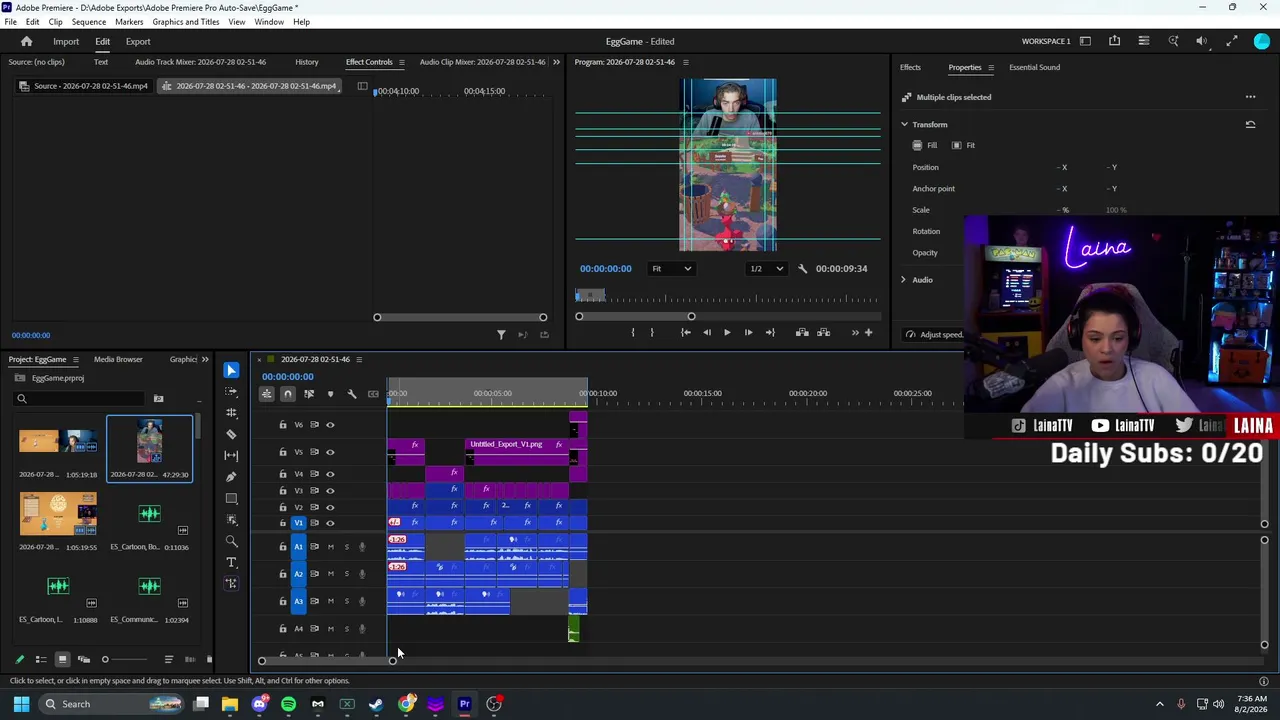Screen dimensions: 1280x720
Task: Expand the Audio section in Properties
Action: pos(904,280)
